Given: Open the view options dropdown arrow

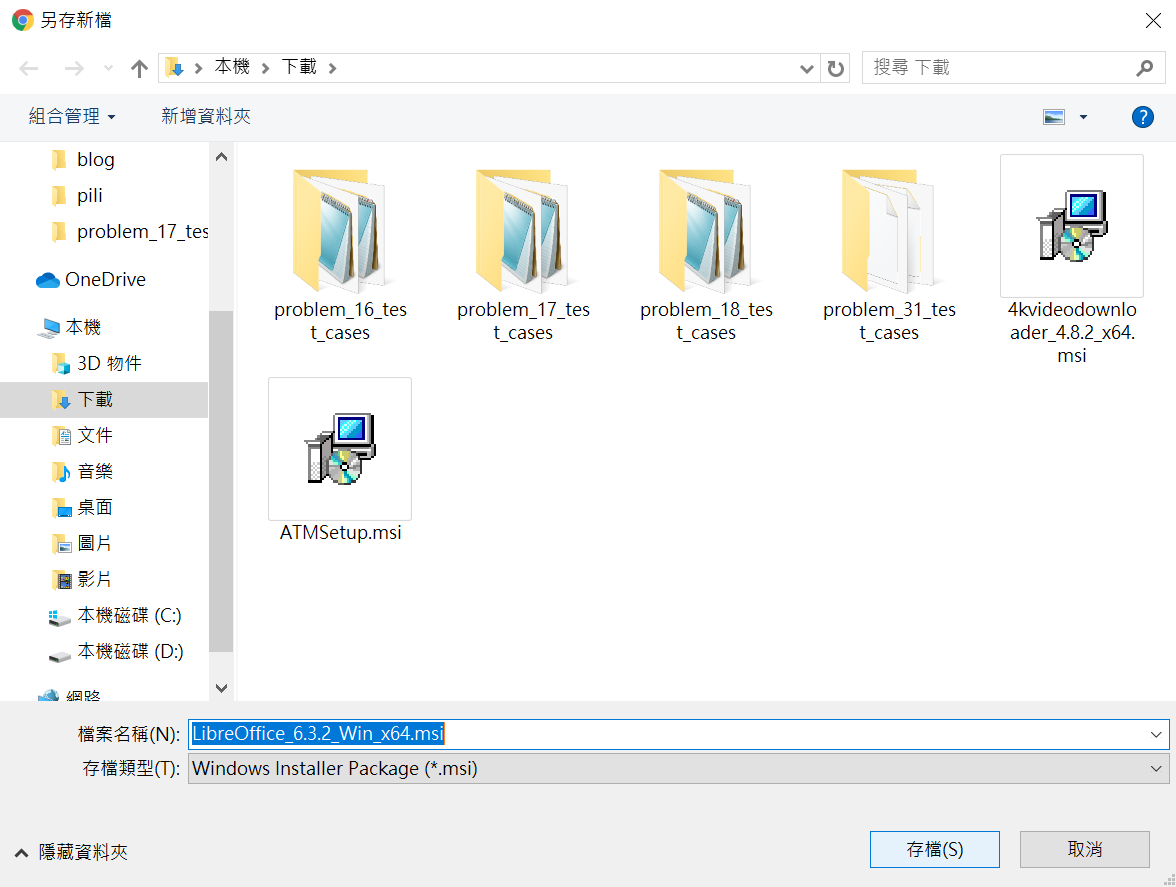Looking at the screenshot, I should coord(1083,117).
